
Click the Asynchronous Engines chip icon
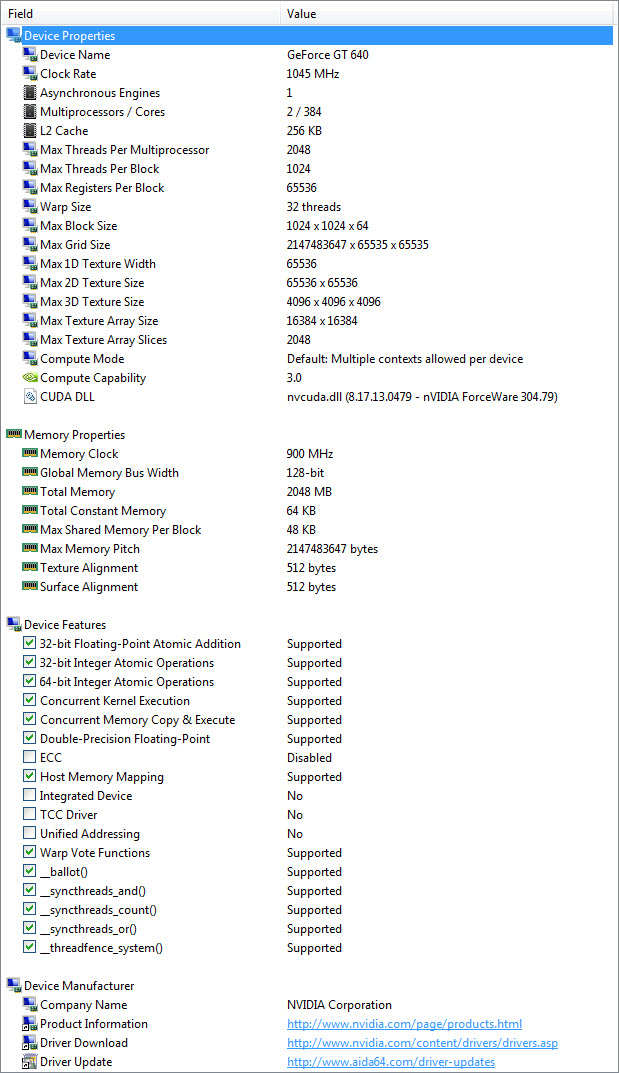[29, 93]
